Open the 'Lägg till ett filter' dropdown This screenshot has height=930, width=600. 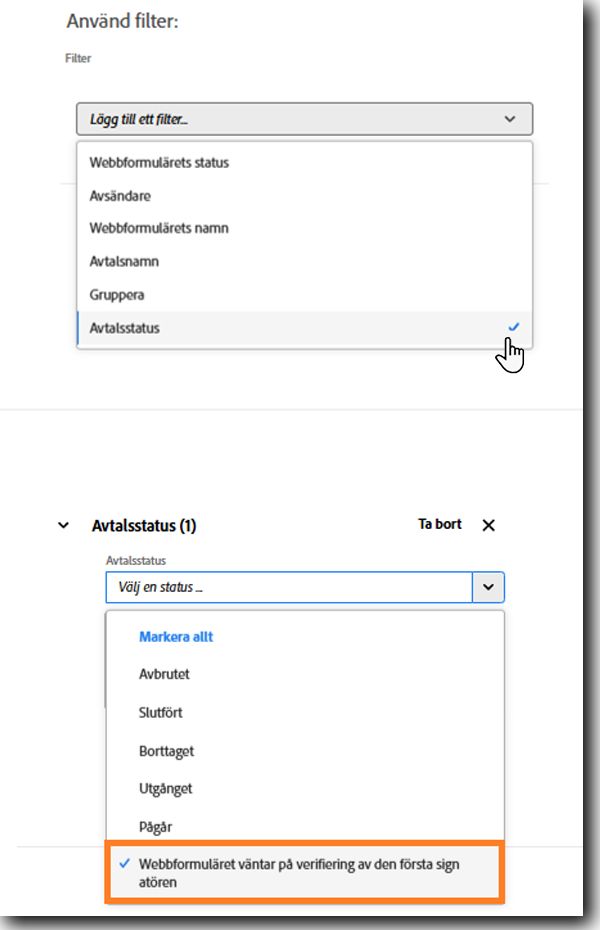coord(304,119)
